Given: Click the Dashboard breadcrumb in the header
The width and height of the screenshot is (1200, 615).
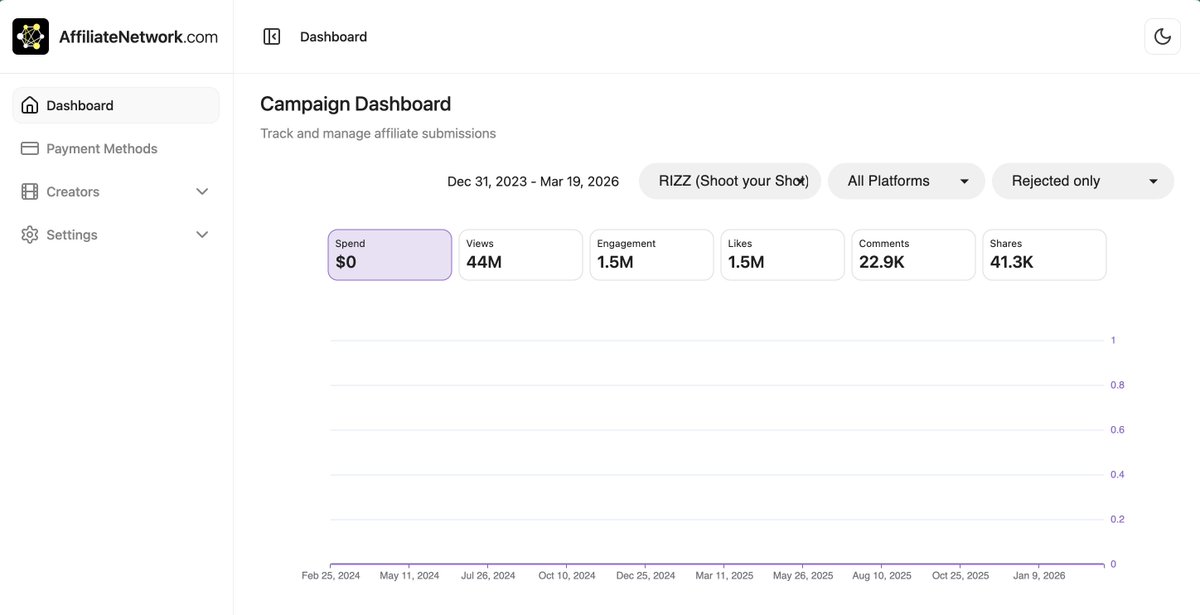Looking at the screenshot, I should (x=334, y=37).
